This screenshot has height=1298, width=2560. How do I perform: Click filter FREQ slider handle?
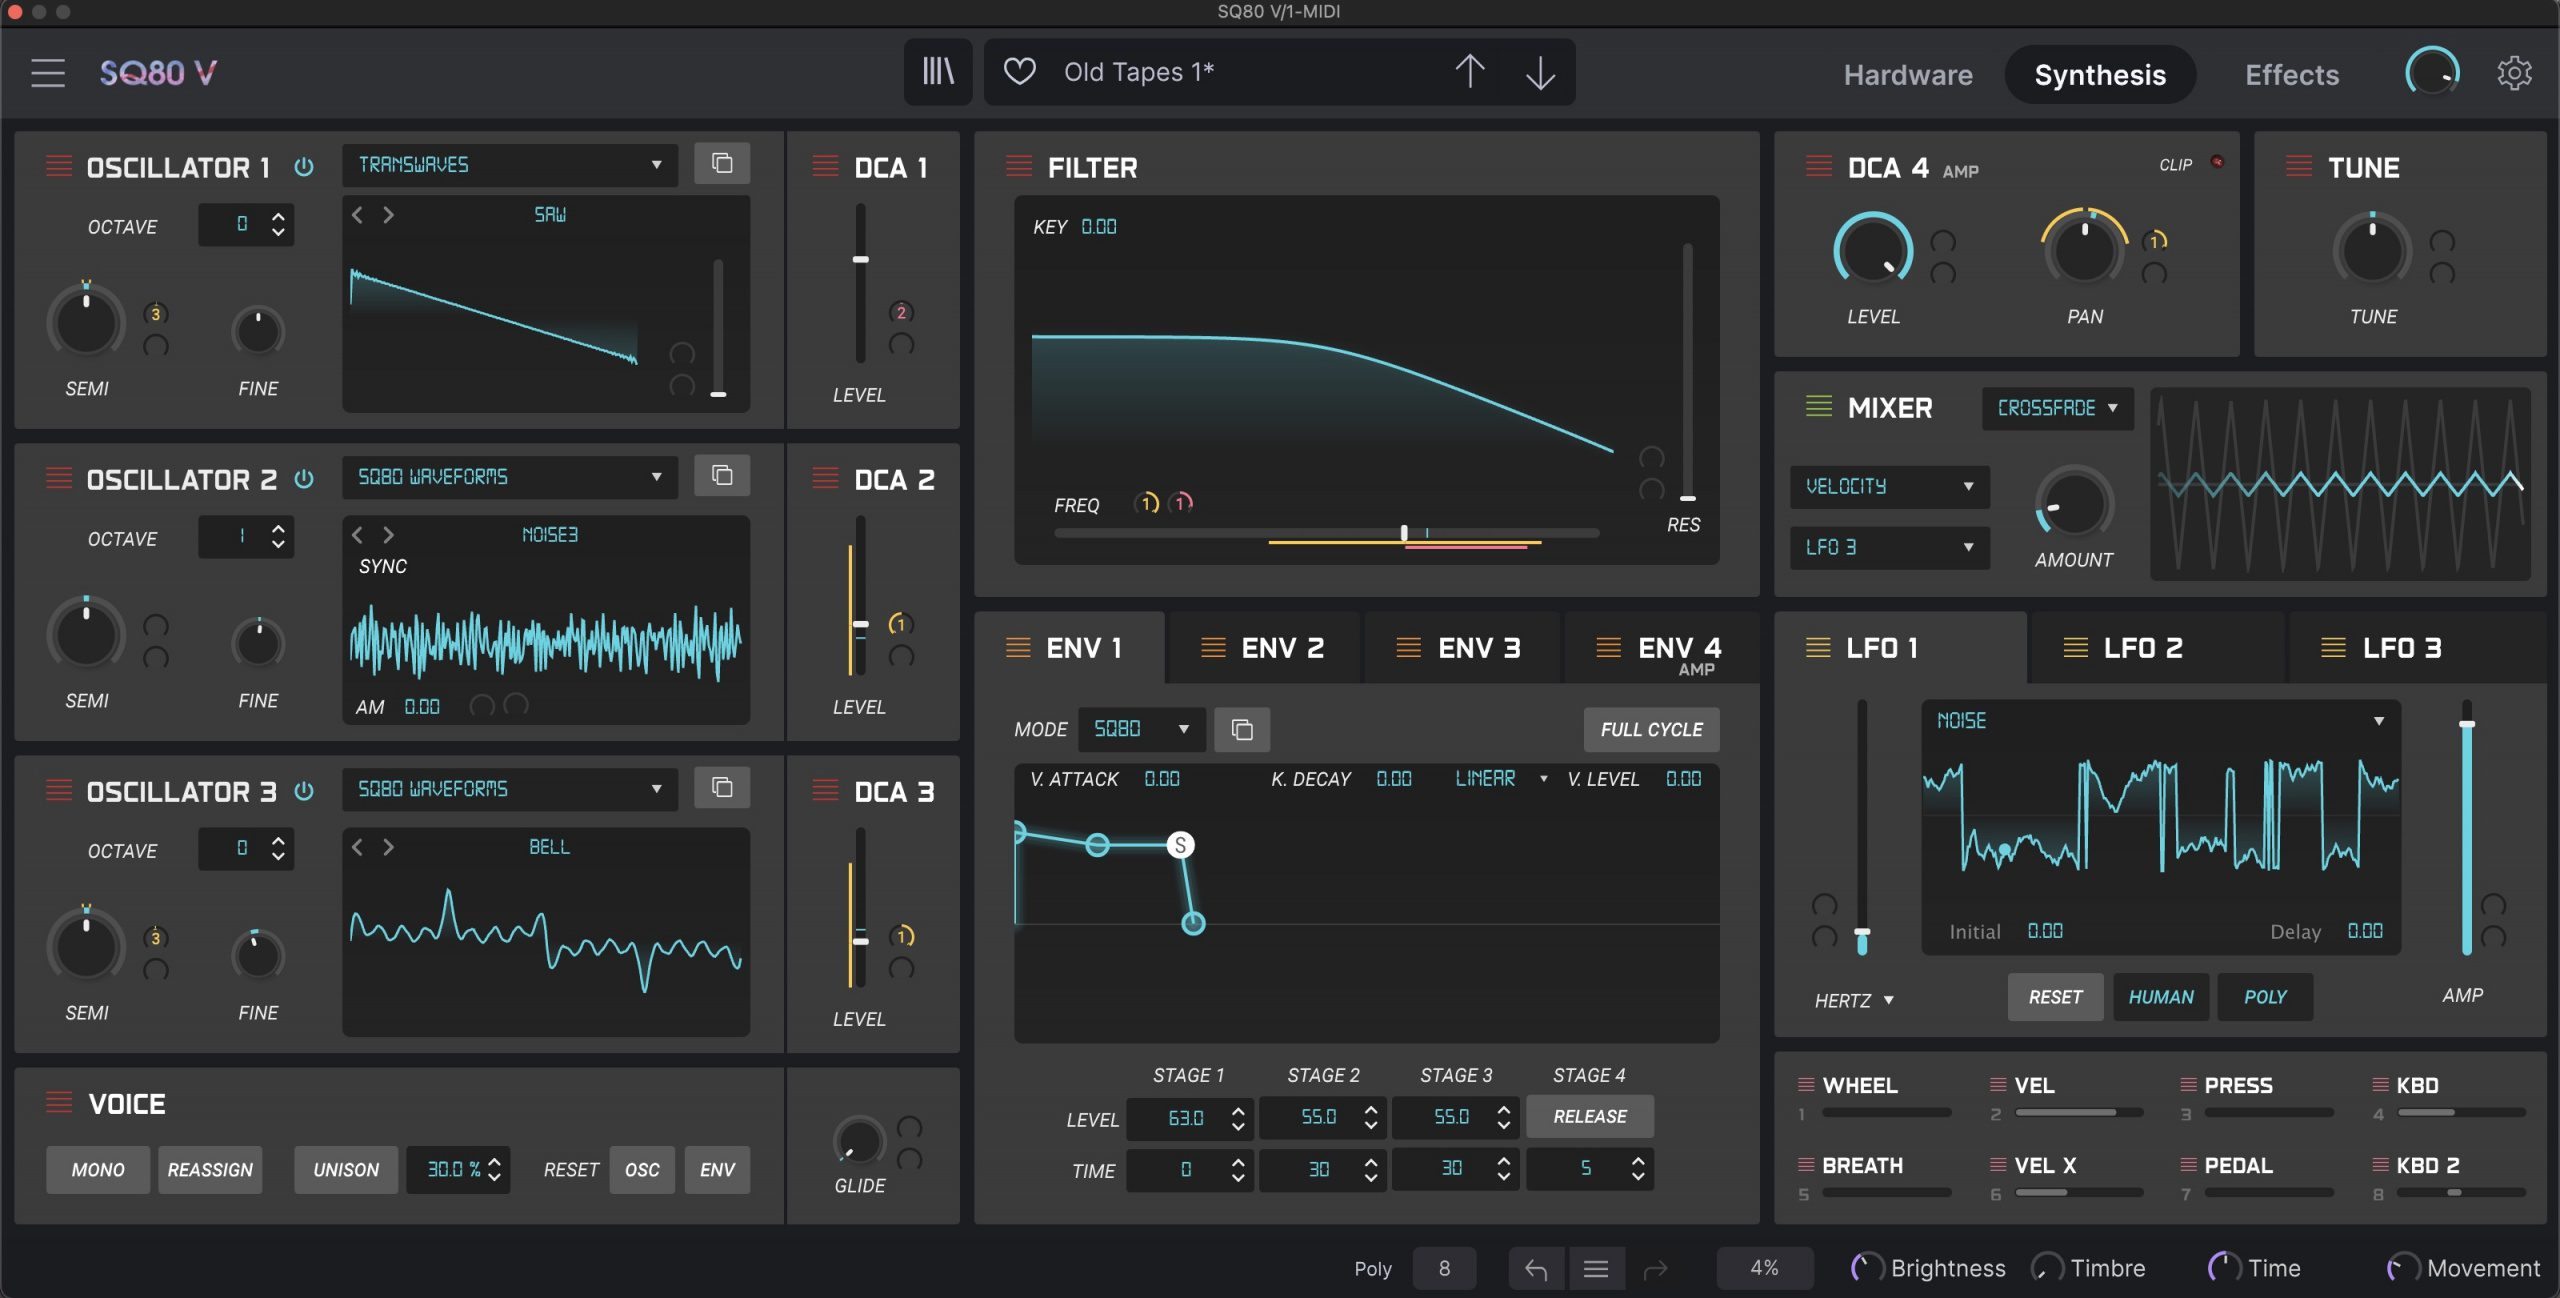click(1404, 533)
